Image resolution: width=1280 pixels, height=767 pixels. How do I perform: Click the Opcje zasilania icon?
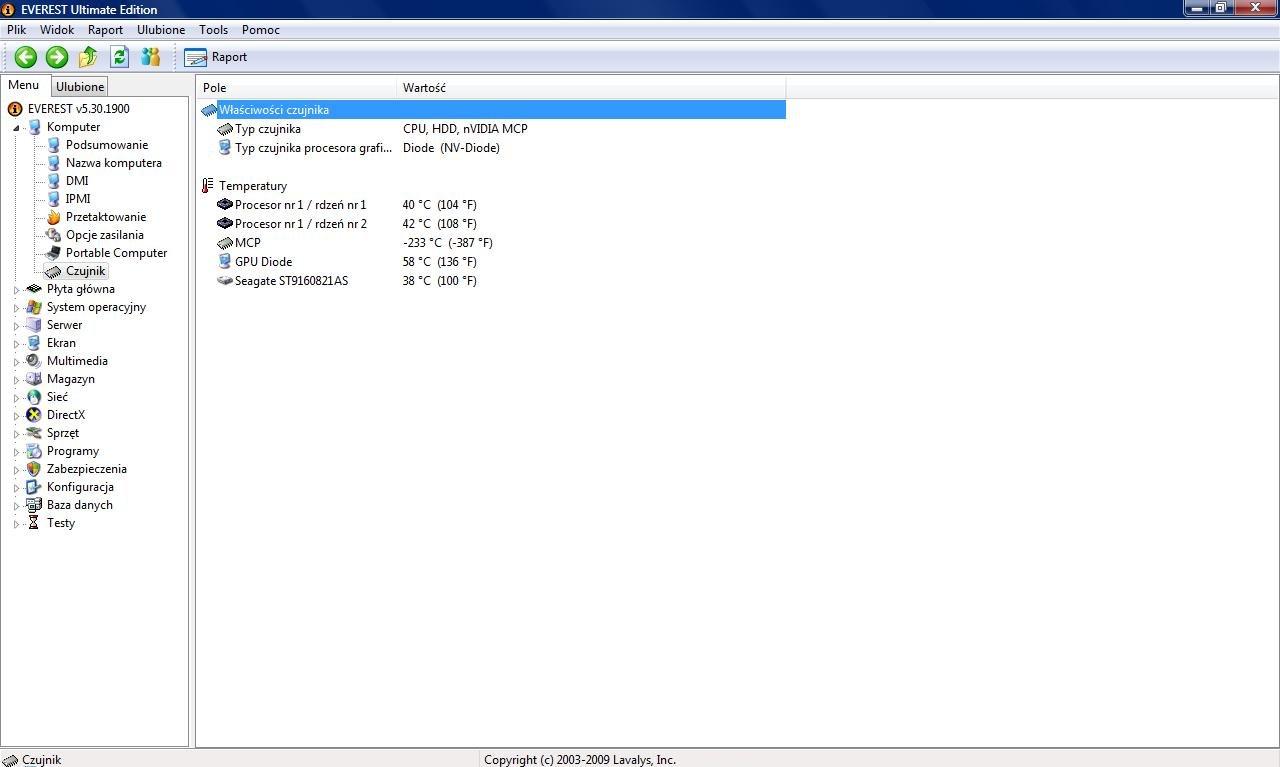(54, 235)
